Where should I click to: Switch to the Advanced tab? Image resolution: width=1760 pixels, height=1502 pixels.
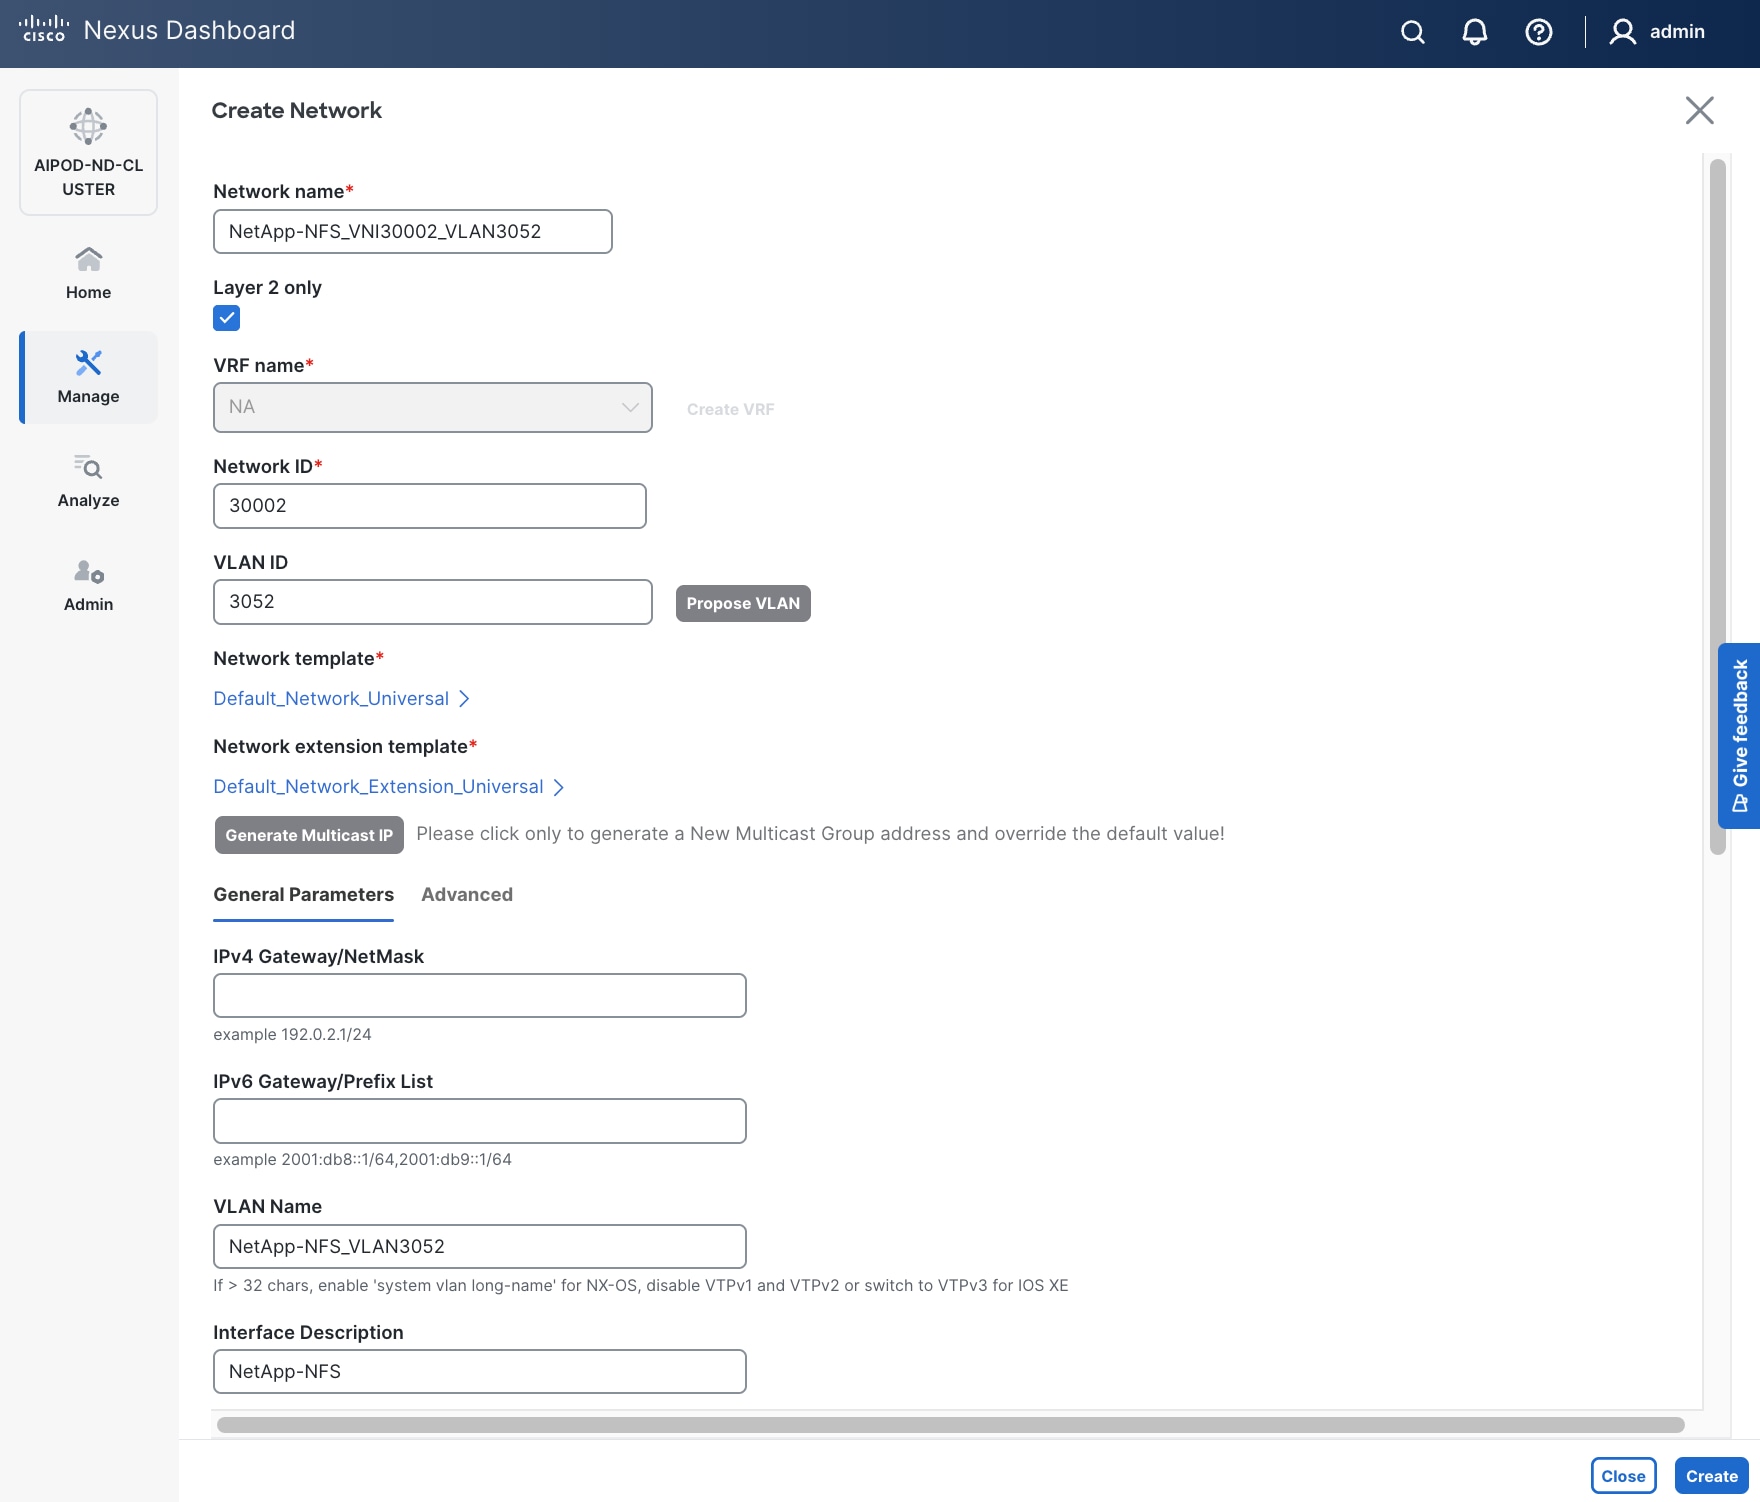point(466,895)
